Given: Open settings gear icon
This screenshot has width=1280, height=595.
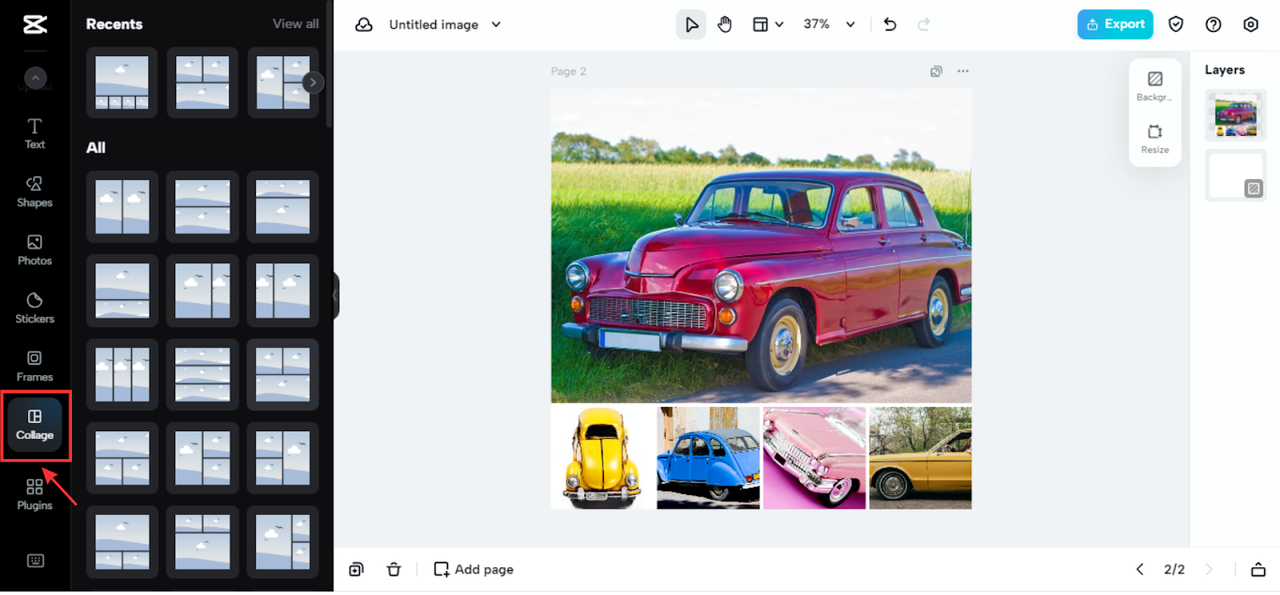Looking at the screenshot, I should point(1250,25).
